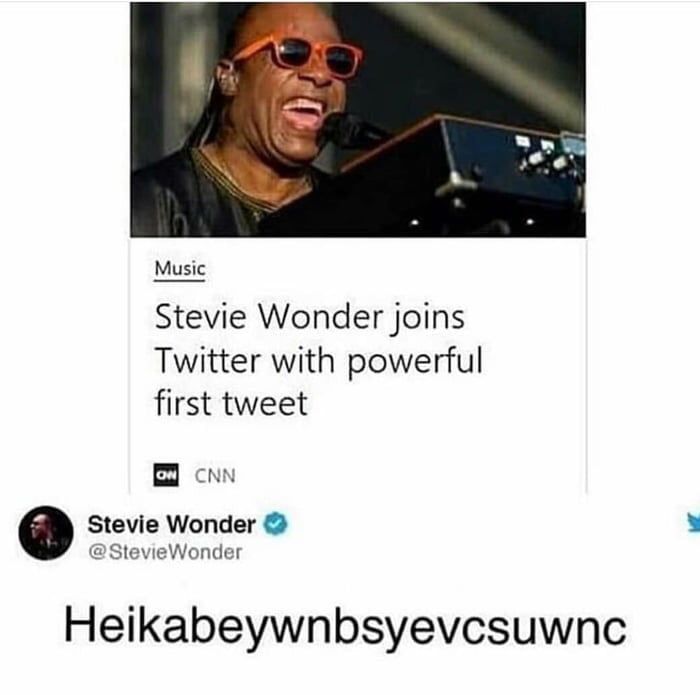Click the word 'Wonder' in article headline
The width and height of the screenshot is (700, 695).
[321, 316]
